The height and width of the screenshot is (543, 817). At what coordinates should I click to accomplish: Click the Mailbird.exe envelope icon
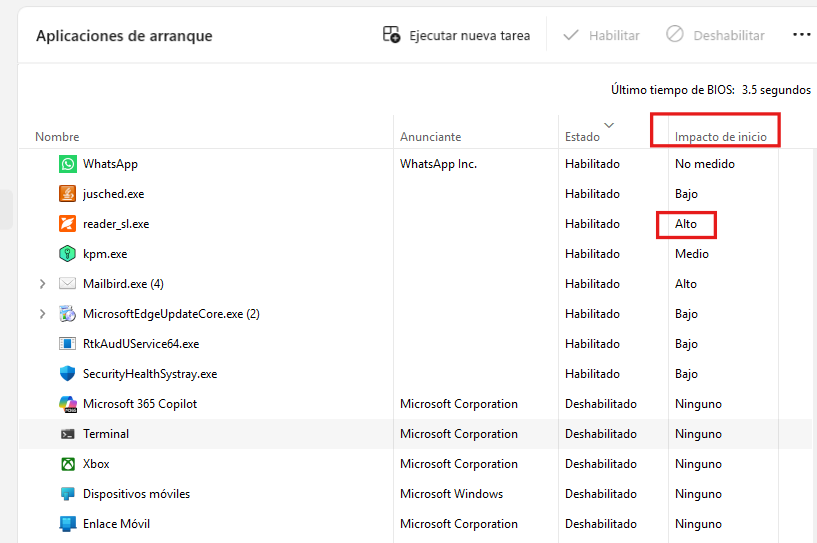67,283
